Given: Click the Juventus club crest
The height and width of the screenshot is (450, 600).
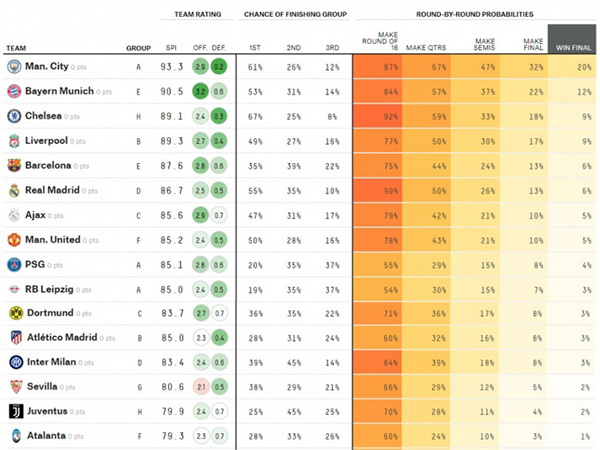Looking at the screenshot, I should click(14, 411).
